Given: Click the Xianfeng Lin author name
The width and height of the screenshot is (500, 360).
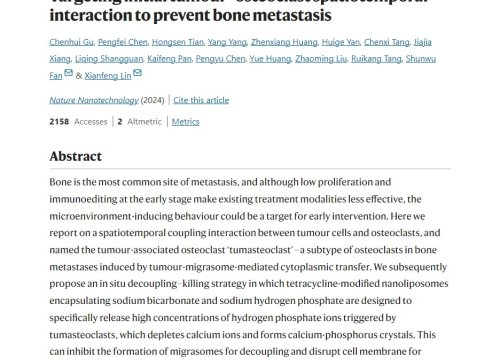Looking at the screenshot, I should [x=108, y=76].
